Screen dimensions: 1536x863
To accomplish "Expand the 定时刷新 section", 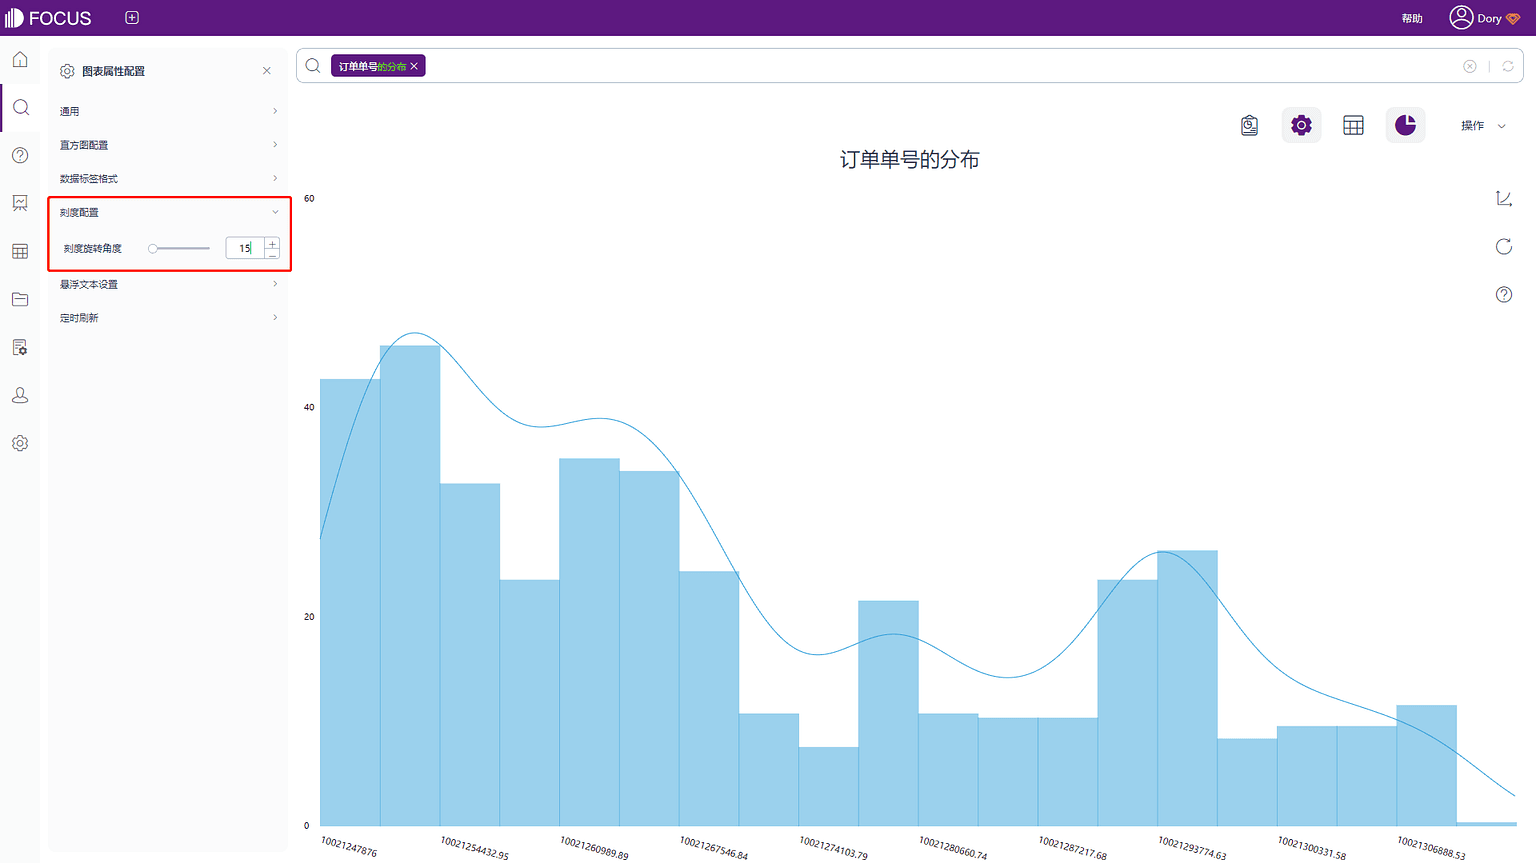I will [168, 317].
